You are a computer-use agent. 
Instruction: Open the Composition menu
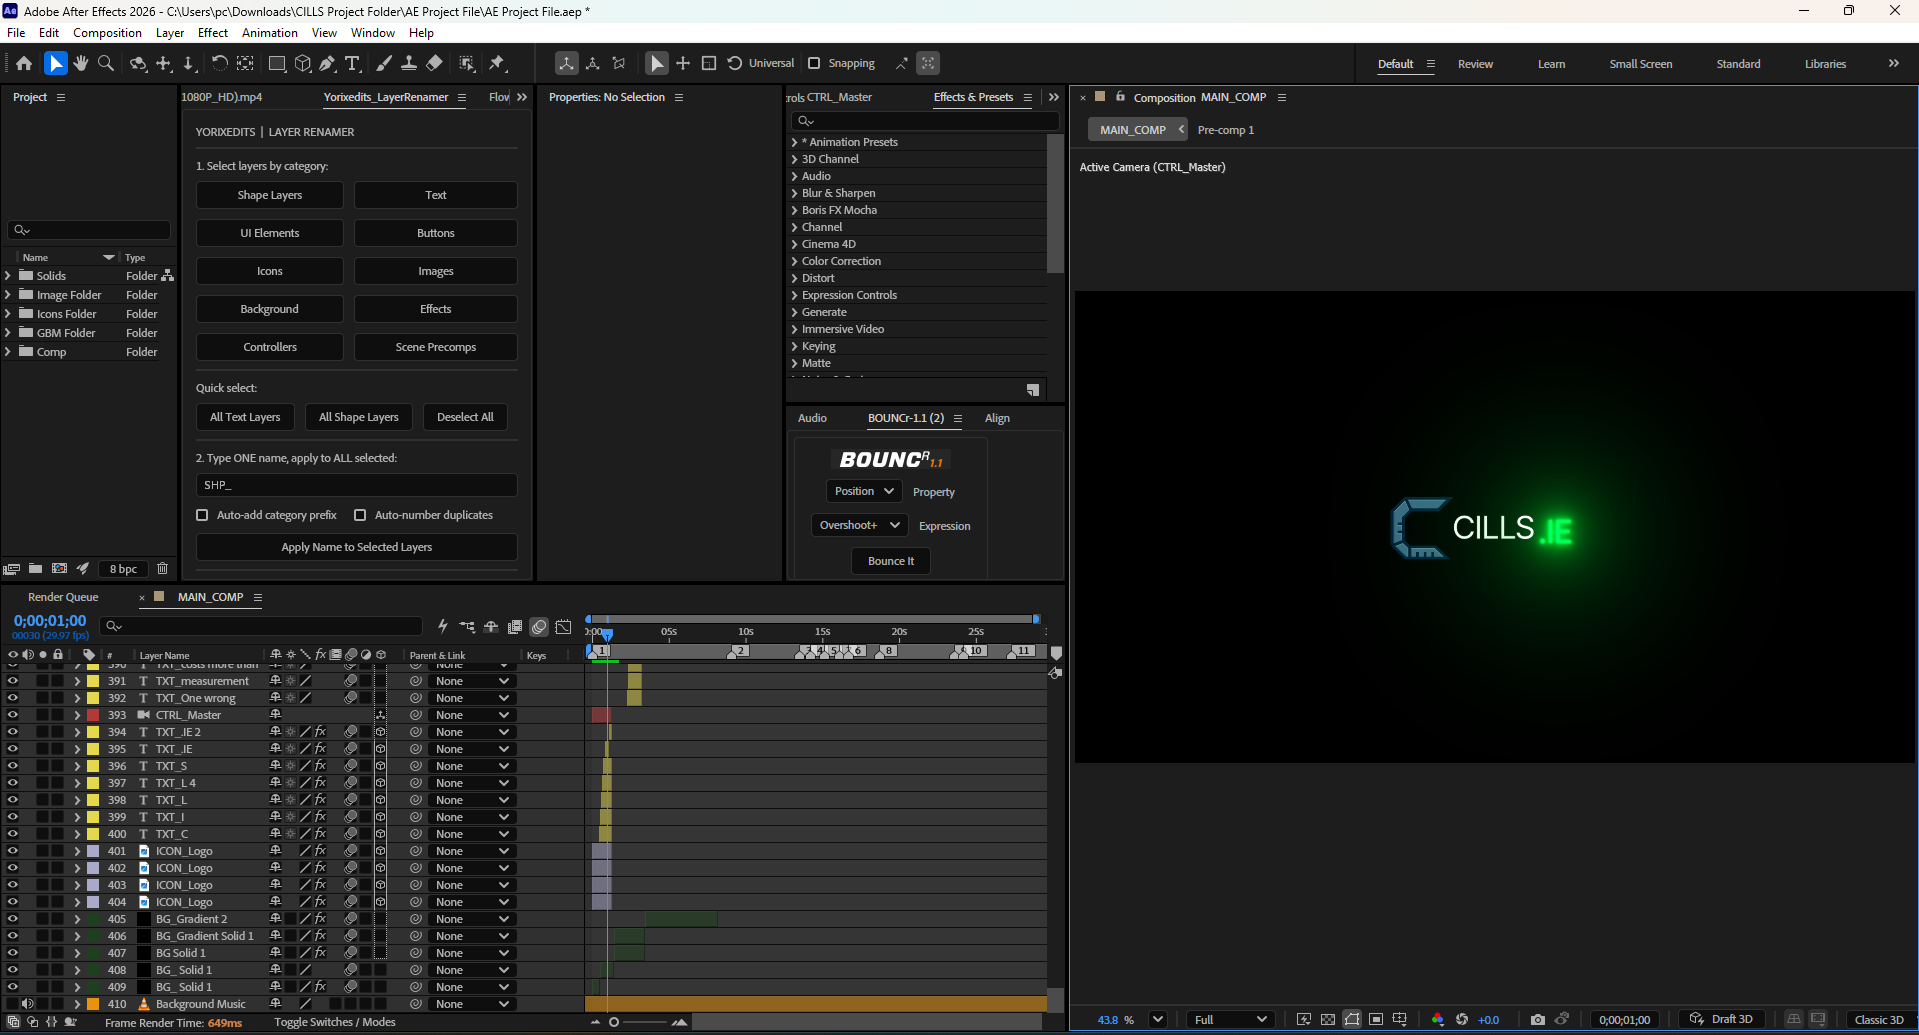(107, 33)
